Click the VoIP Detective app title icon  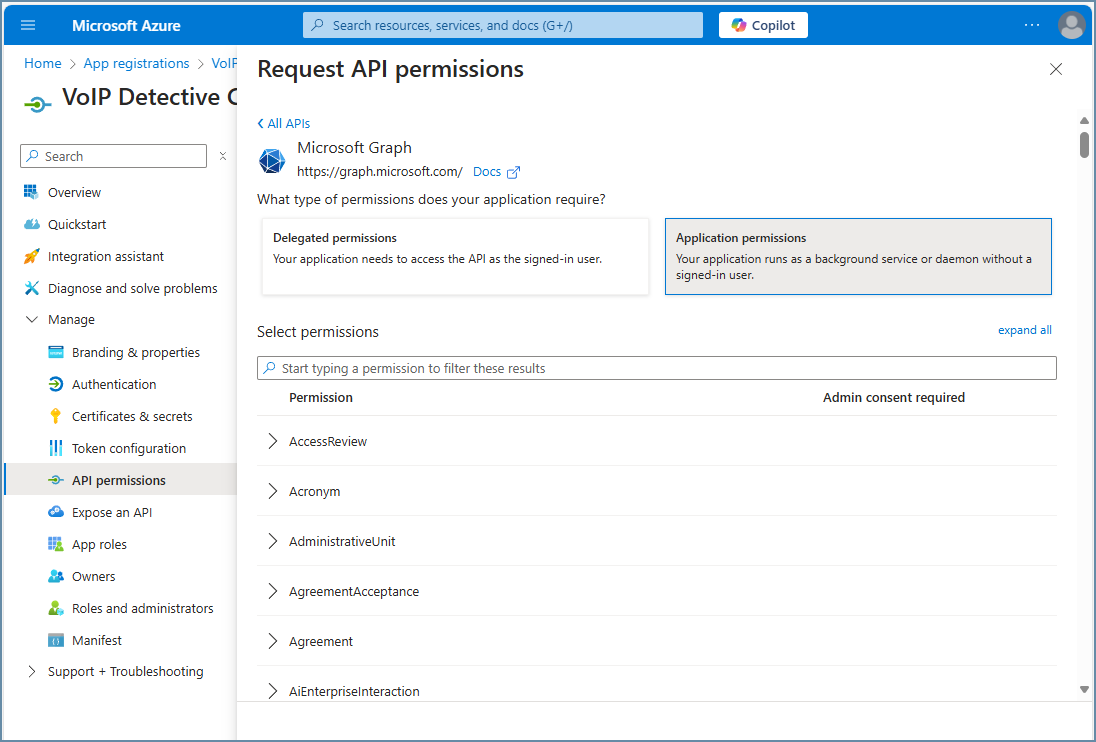(38, 105)
